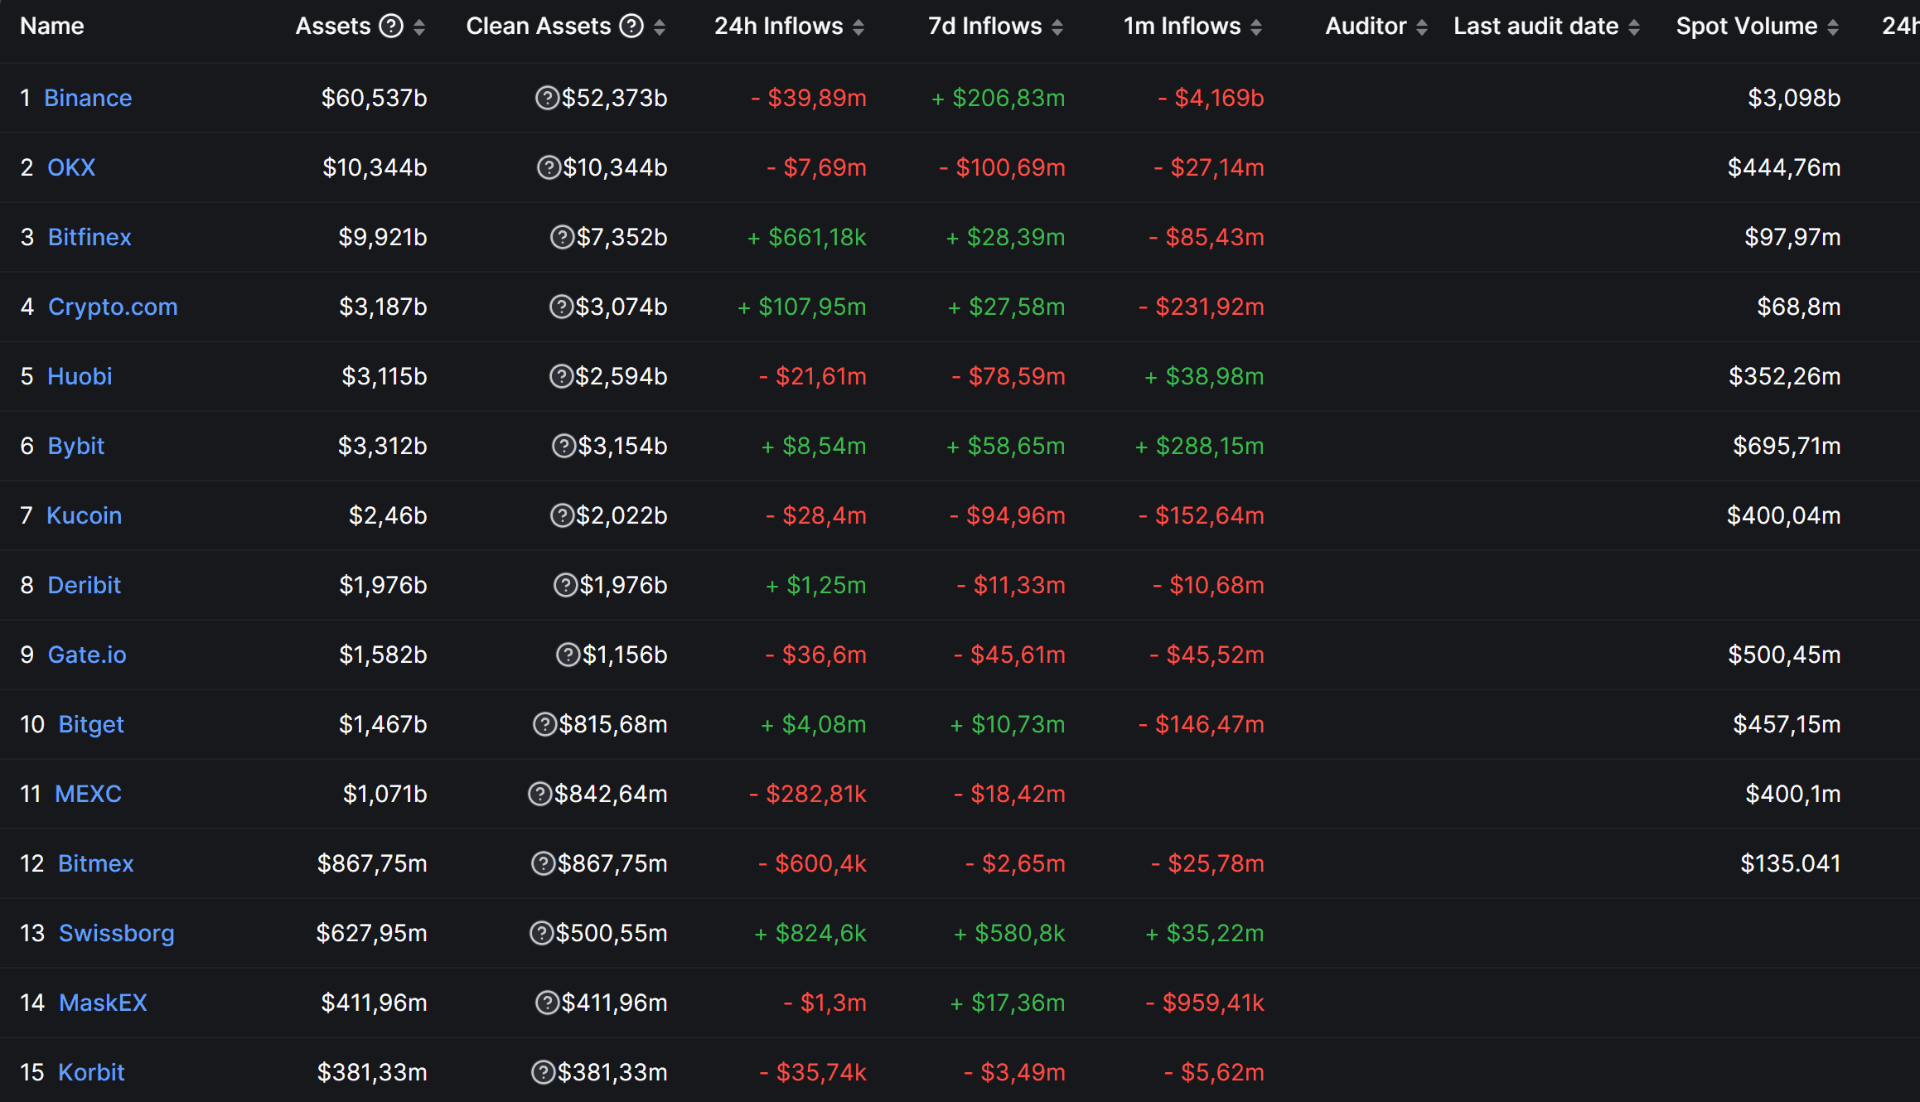Click OKX 7d inflows - $100,69m

coord(1002,168)
